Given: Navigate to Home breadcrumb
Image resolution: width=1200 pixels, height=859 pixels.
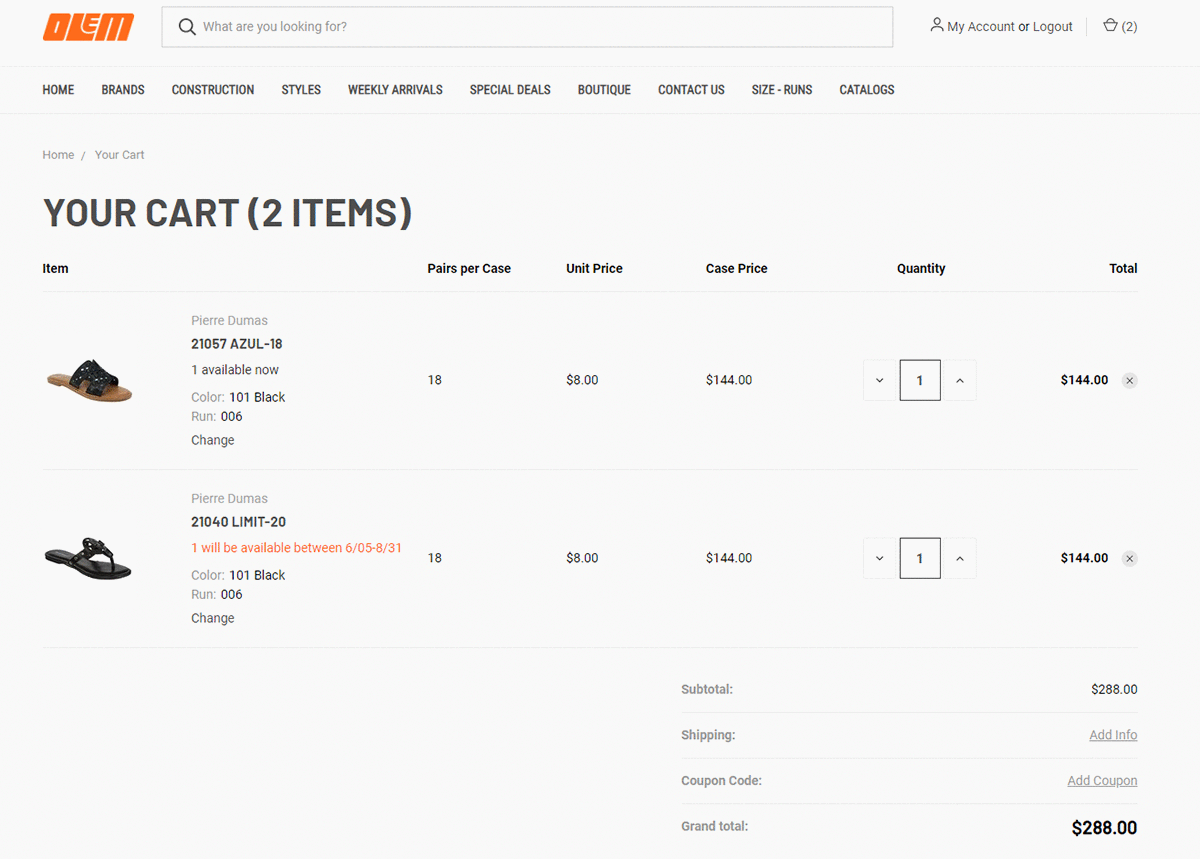Looking at the screenshot, I should tap(58, 155).
